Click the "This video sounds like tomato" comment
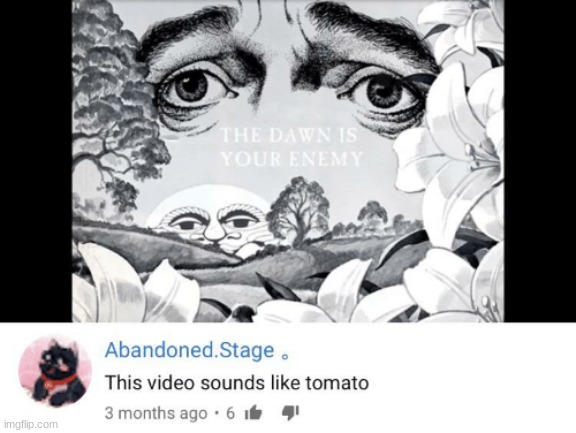The image size is (576, 433). (237, 383)
